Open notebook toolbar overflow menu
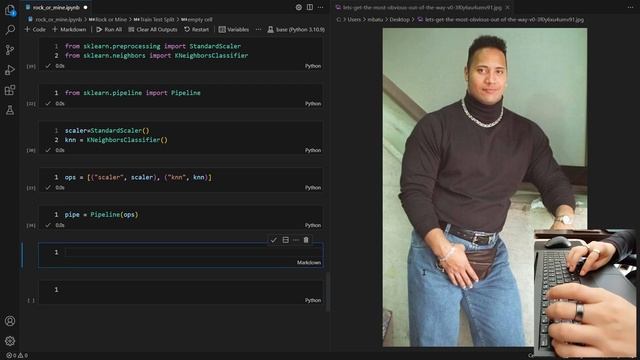Image resolution: width=640 pixels, height=360 pixels. coord(258,29)
